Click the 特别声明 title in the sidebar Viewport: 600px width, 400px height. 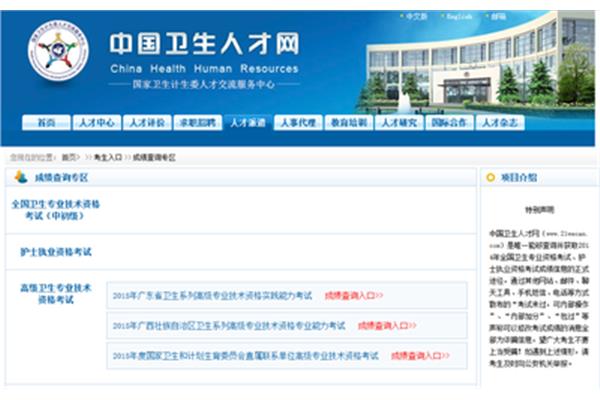click(x=540, y=210)
